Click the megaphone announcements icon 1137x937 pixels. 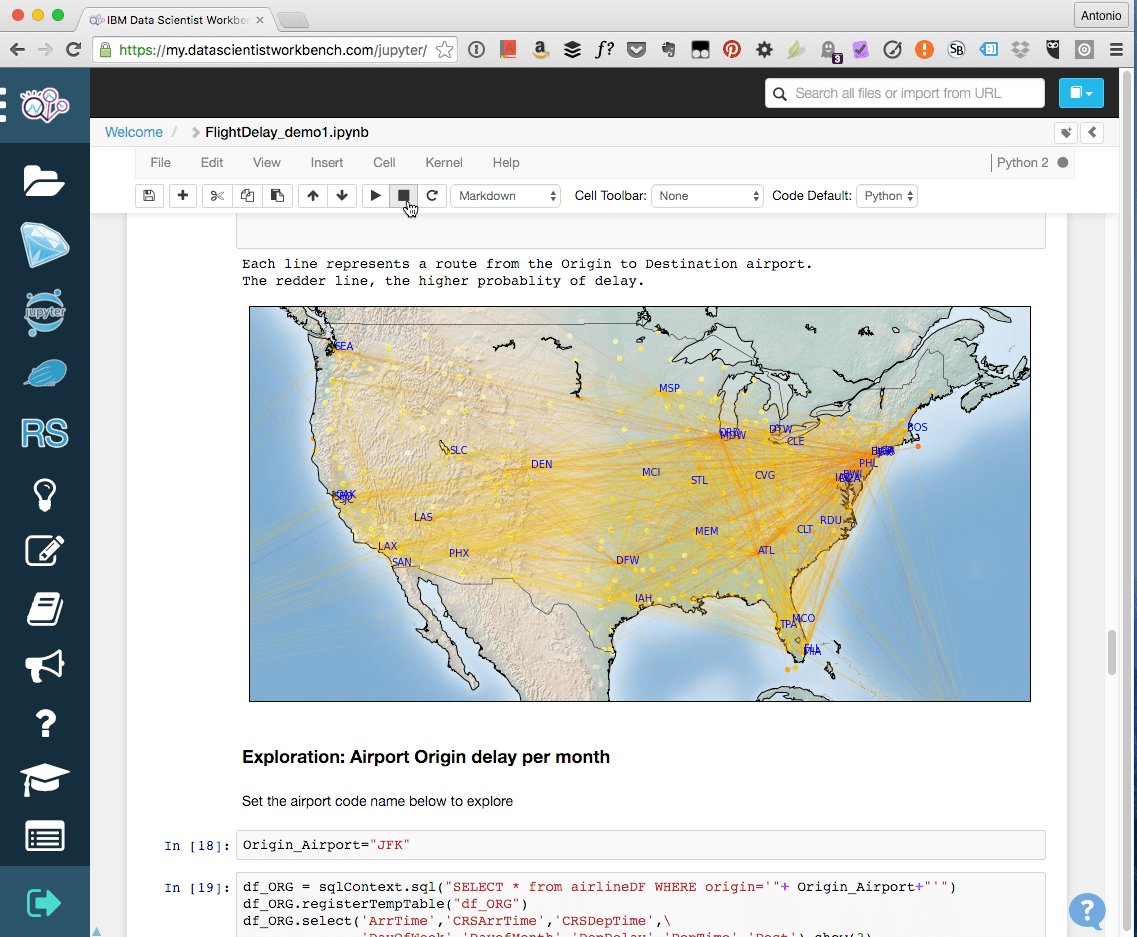[45, 667]
